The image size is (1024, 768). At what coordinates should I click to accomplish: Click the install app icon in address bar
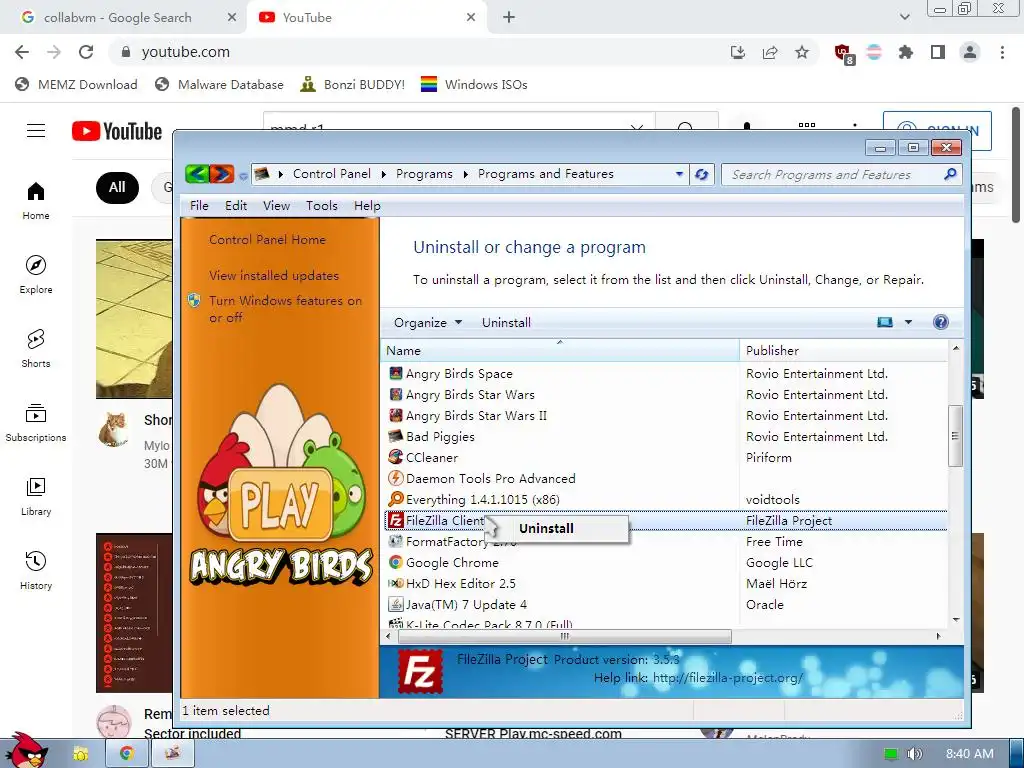click(x=738, y=52)
